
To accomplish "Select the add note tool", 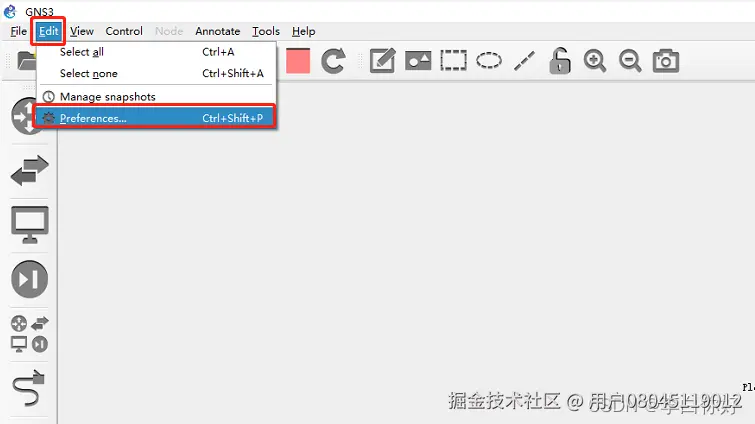I will 382,61.
